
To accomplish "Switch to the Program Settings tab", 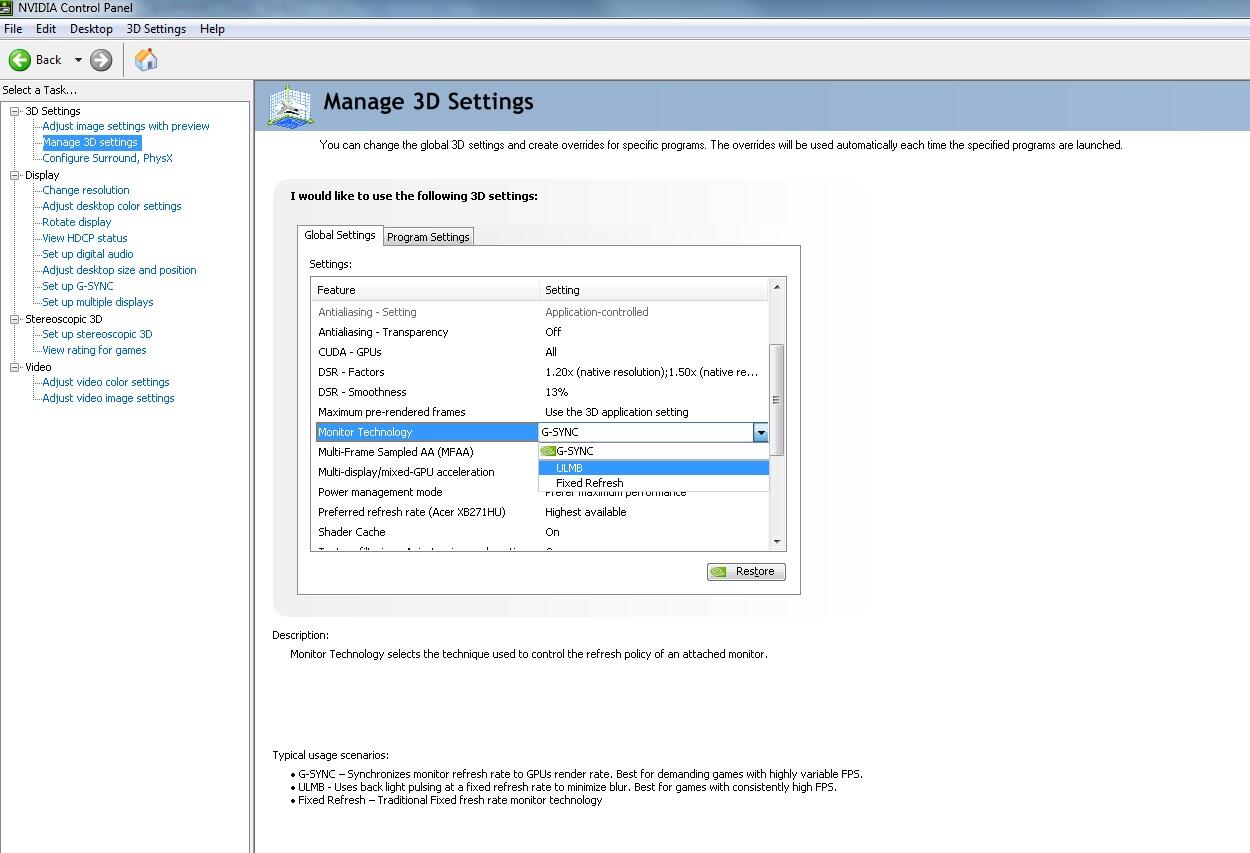I will click(x=428, y=237).
